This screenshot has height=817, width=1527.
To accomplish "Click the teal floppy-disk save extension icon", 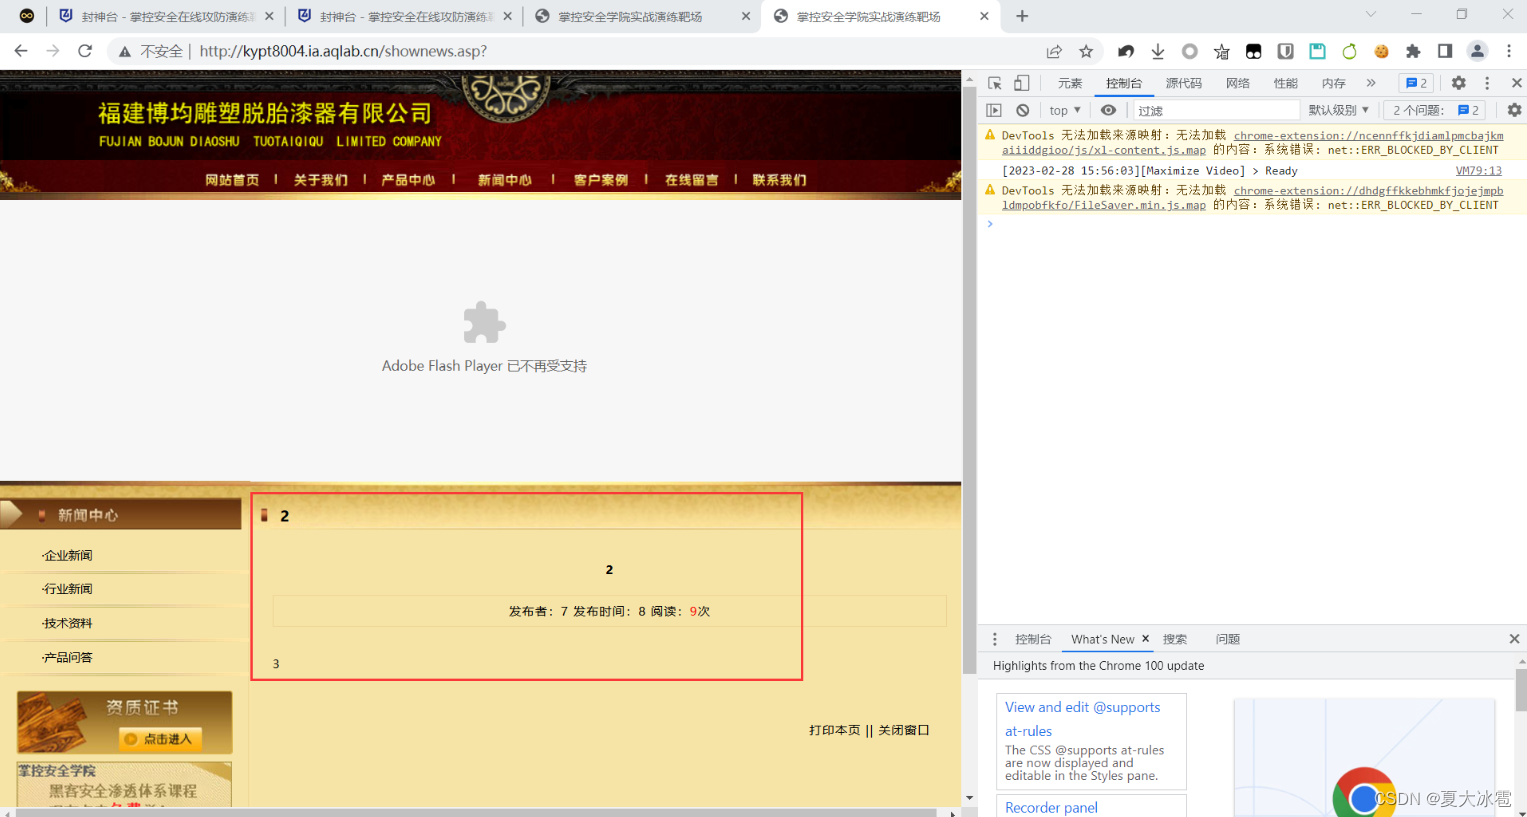I will (1318, 51).
